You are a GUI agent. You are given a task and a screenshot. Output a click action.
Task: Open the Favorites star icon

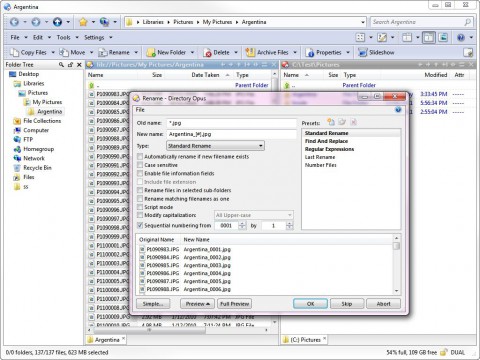point(83,22)
